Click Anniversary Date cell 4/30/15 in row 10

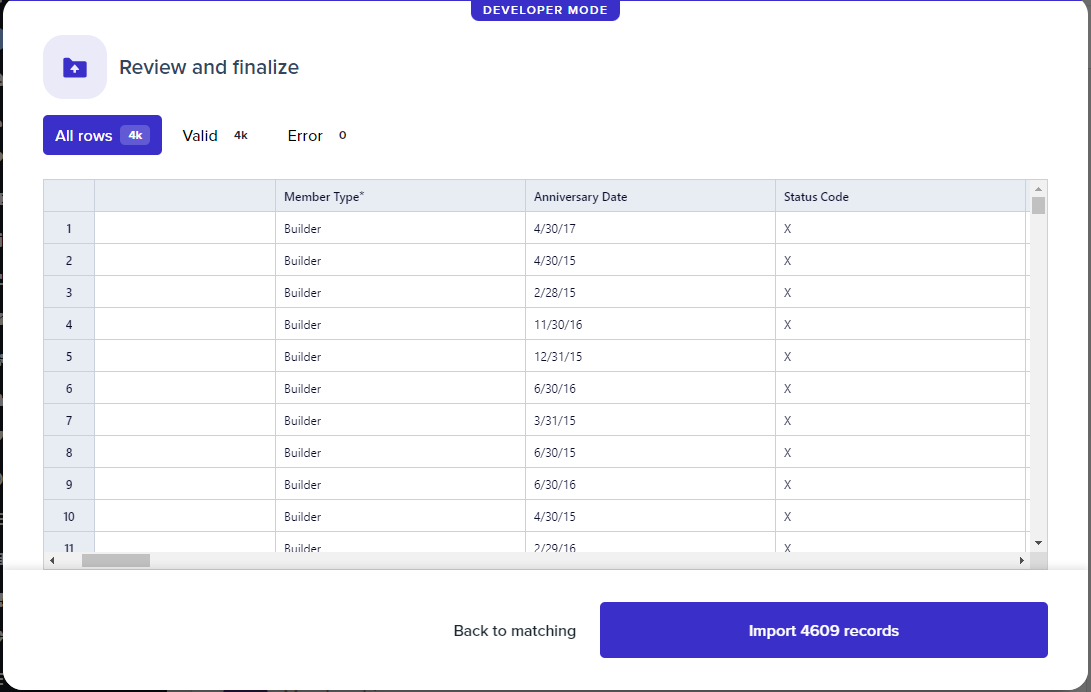tap(651, 516)
